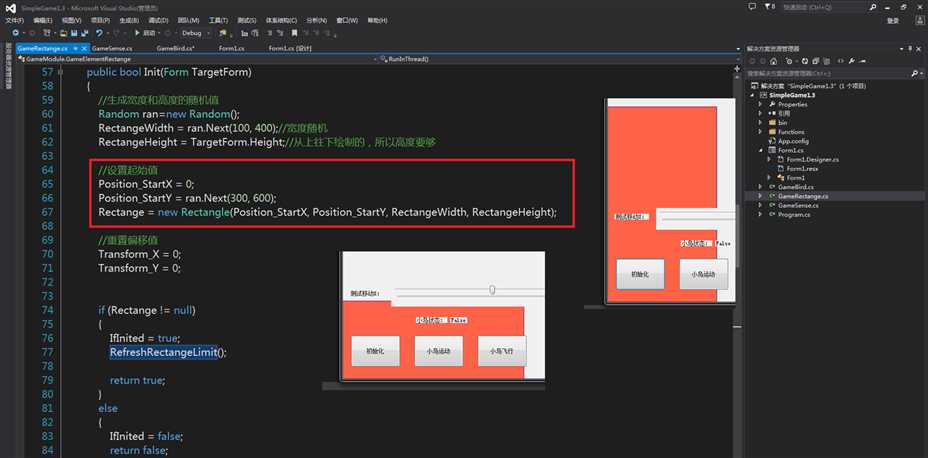Open the 工具(T) menu
The height and width of the screenshot is (458, 928).
click(x=218, y=20)
